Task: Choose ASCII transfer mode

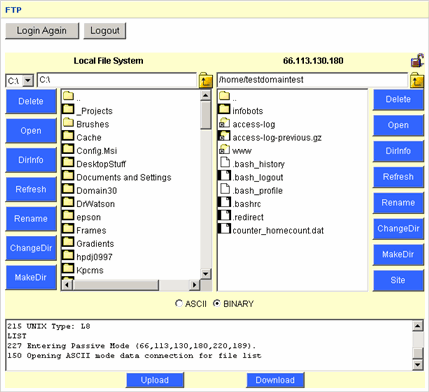Action: point(179,303)
